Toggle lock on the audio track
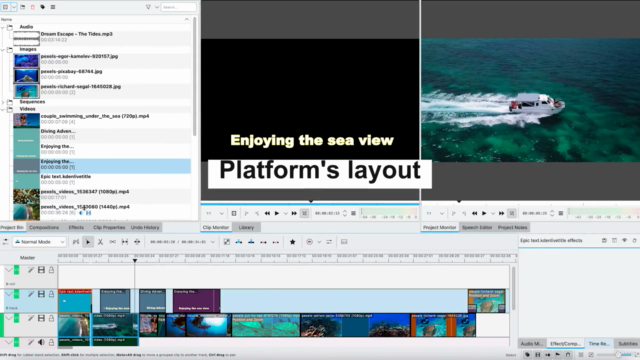Screen dimensions: 640x360 [x=51, y=342]
